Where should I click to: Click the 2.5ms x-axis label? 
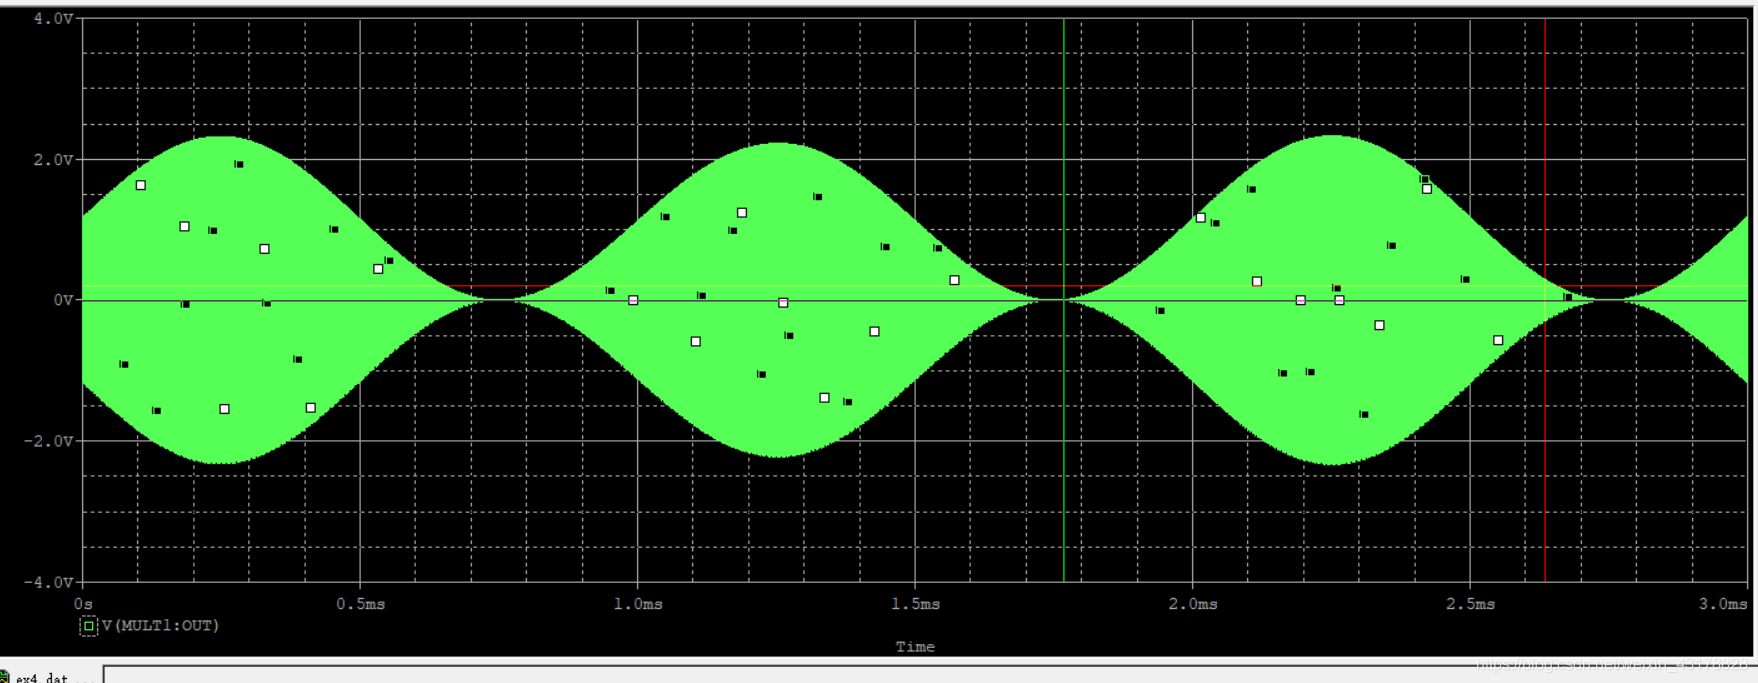click(x=1470, y=604)
